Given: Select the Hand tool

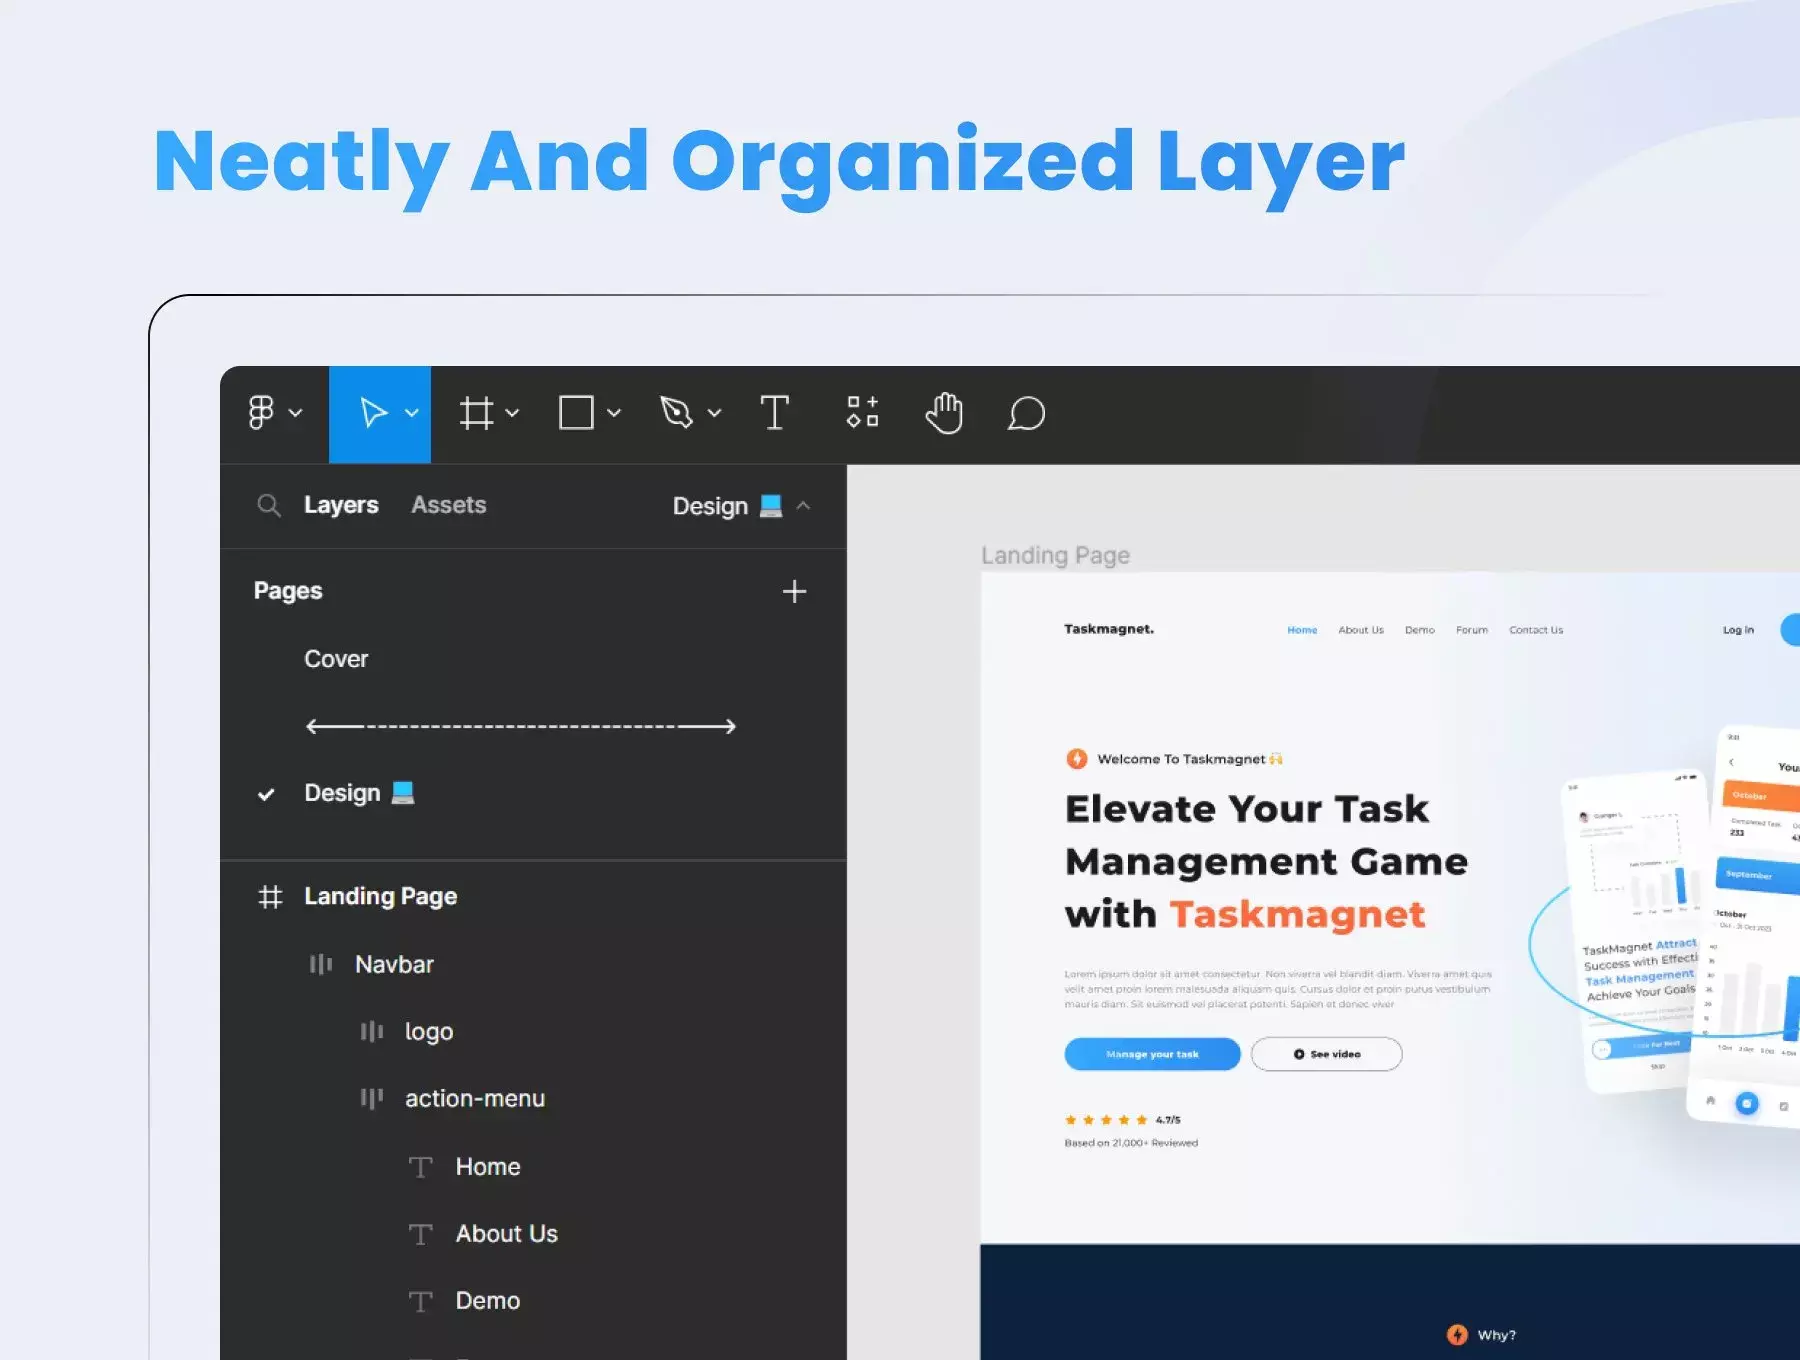Looking at the screenshot, I should 944,412.
